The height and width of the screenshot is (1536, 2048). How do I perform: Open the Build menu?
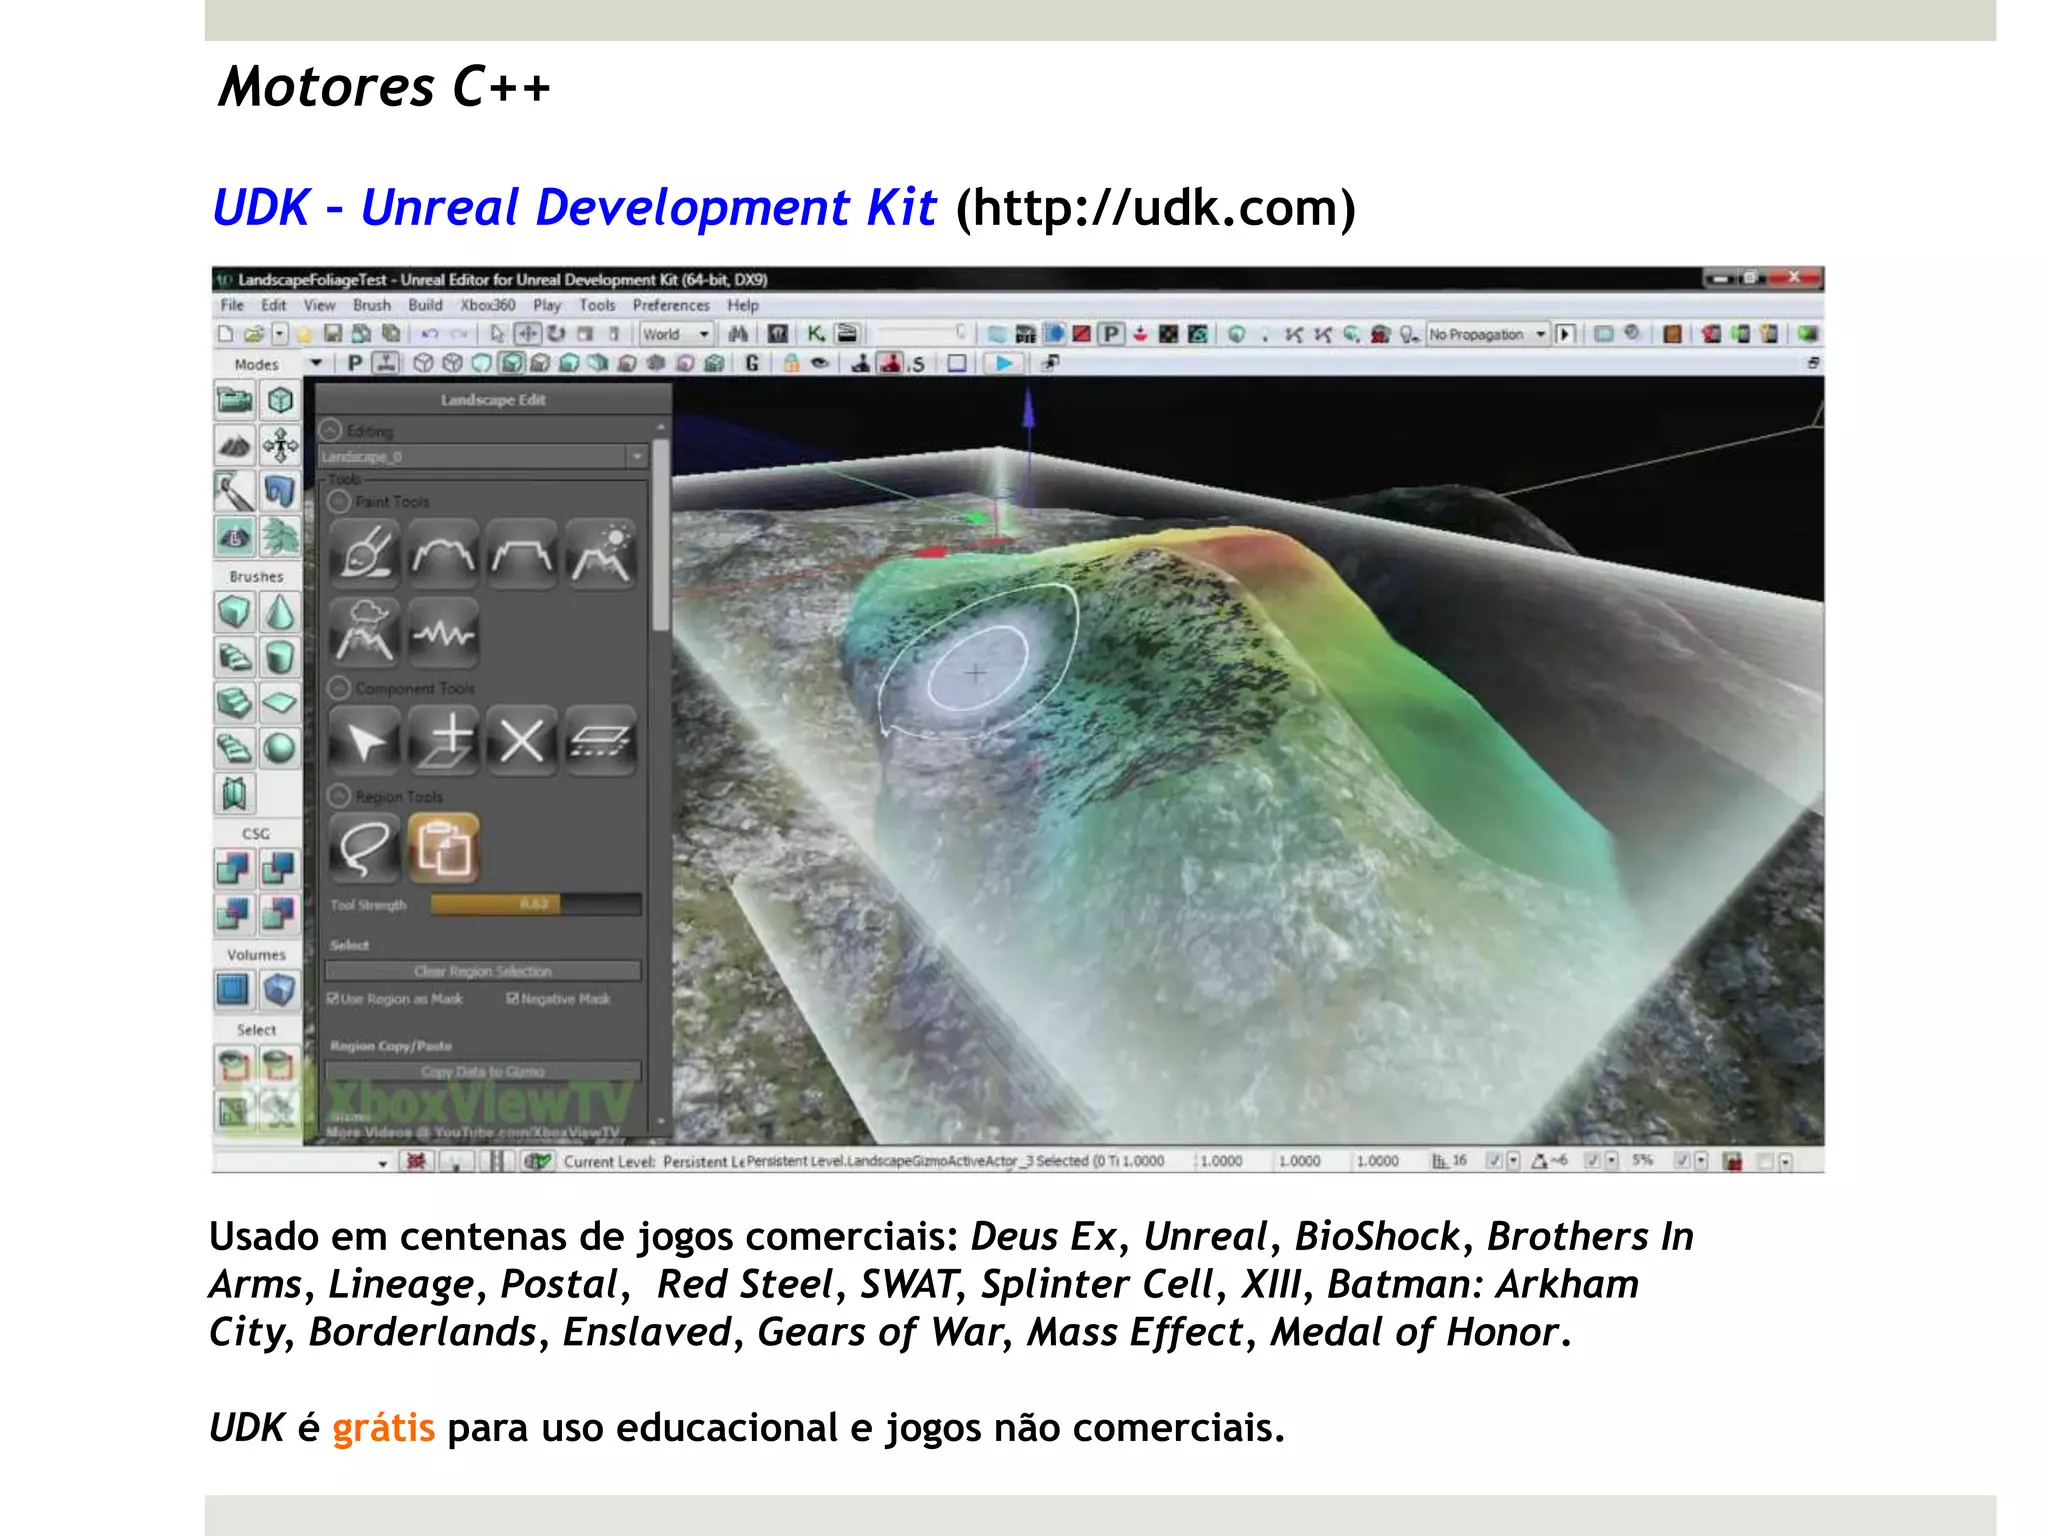pos(425,305)
